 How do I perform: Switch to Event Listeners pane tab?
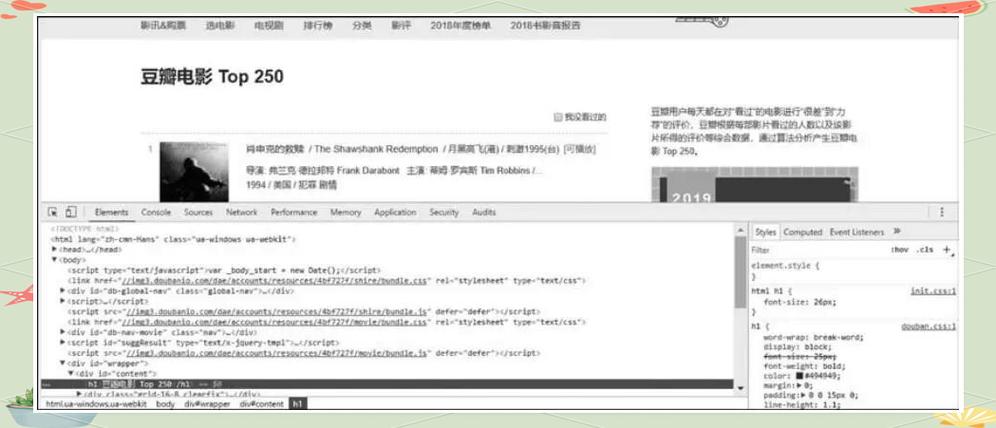[x=856, y=232]
